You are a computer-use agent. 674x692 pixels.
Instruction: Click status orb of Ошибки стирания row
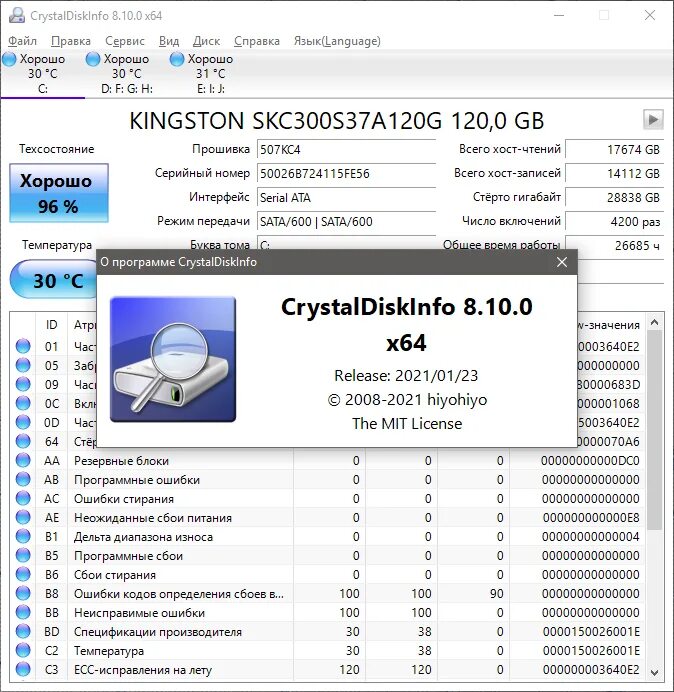point(23,498)
